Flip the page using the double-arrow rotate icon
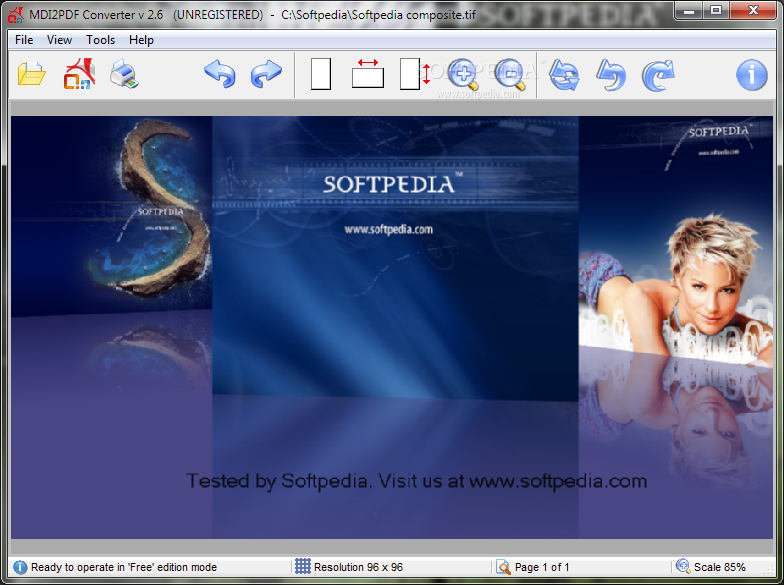This screenshot has width=784, height=585. click(564, 75)
